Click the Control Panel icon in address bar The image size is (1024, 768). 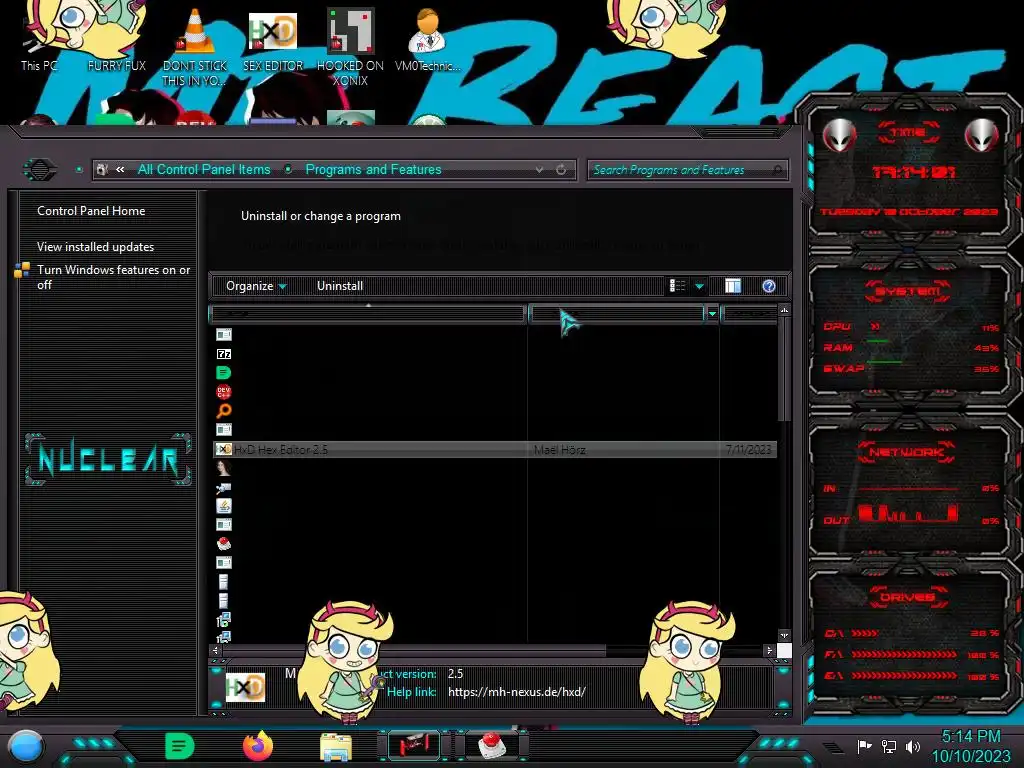tap(102, 170)
